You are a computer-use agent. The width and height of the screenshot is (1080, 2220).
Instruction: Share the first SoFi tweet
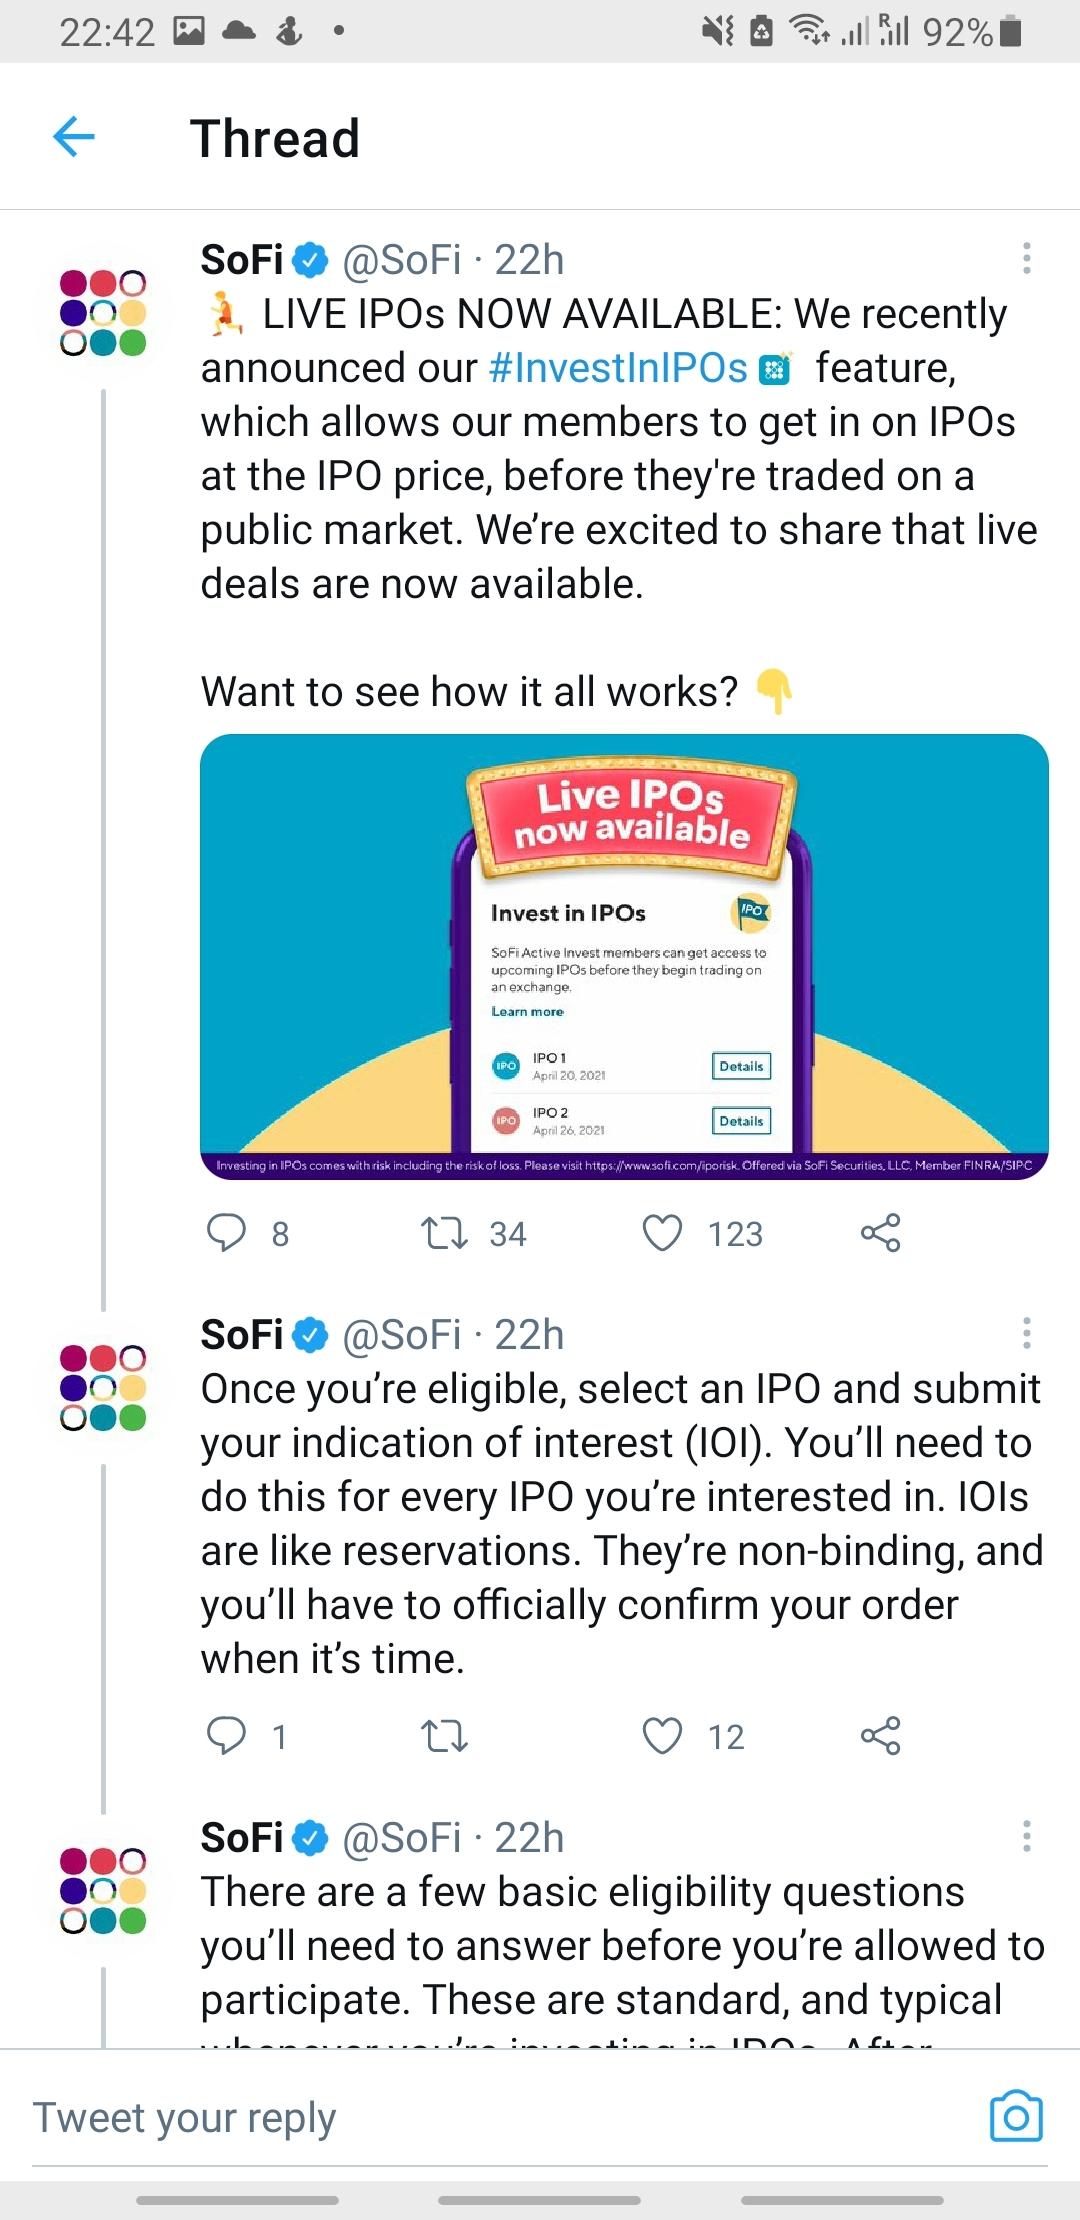[880, 1233]
